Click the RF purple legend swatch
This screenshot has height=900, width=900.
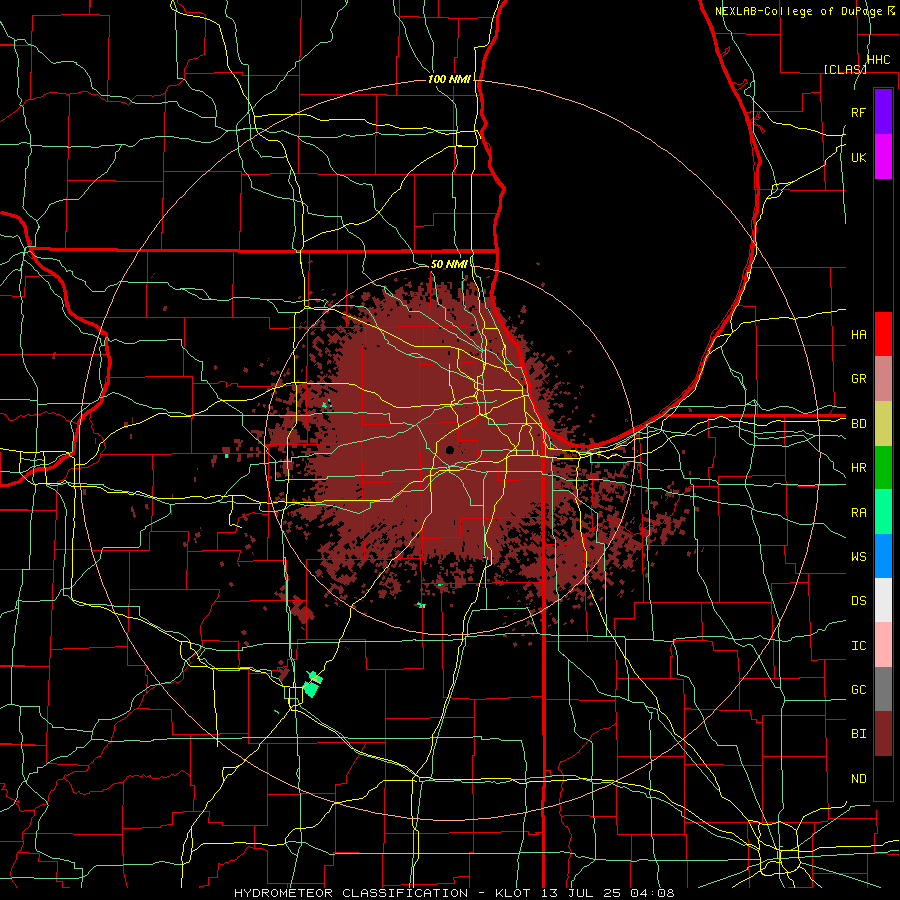(x=883, y=112)
